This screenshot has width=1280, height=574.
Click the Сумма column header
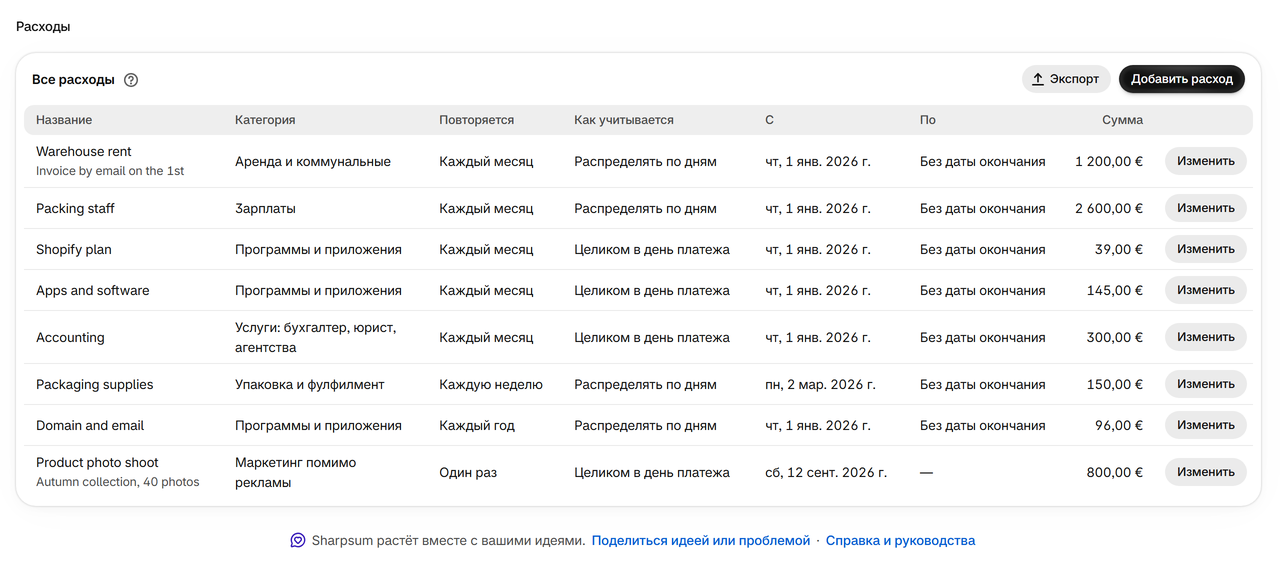1122,120
